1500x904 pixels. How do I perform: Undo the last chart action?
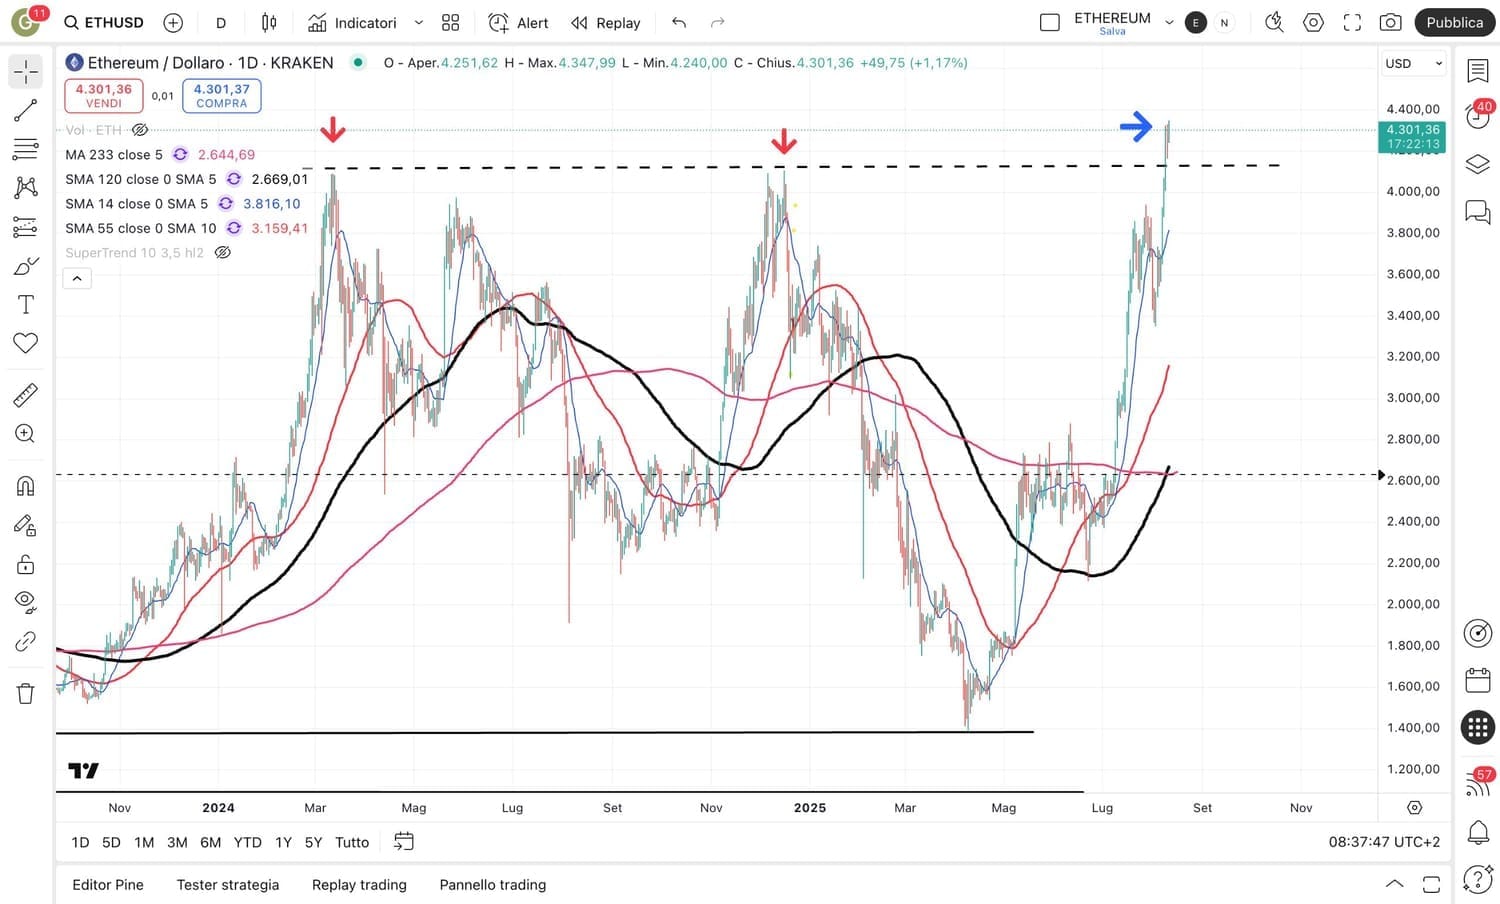pyautogui.click(x=679, y=22)
